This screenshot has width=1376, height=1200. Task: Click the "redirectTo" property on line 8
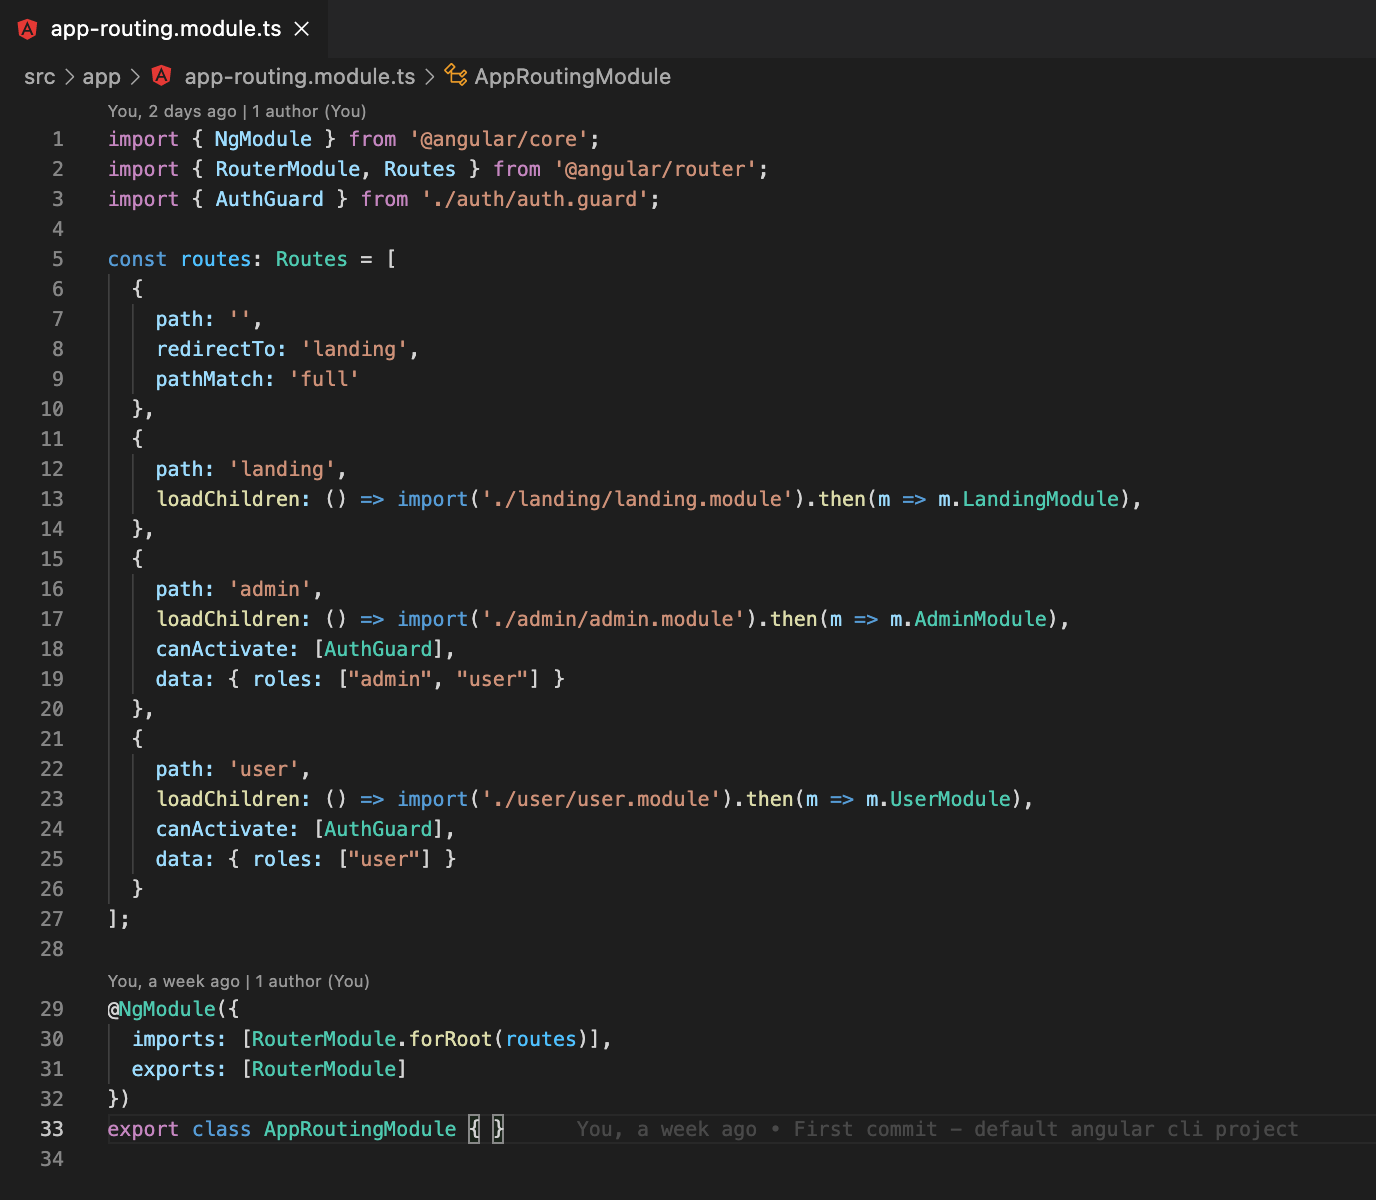point(216,349)
